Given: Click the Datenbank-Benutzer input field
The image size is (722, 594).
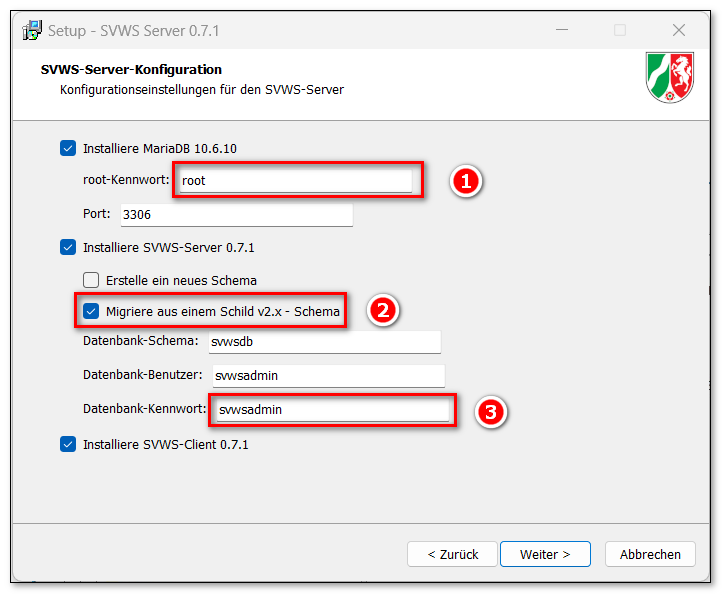Looking at the screenshot, I should click(329, 376).
